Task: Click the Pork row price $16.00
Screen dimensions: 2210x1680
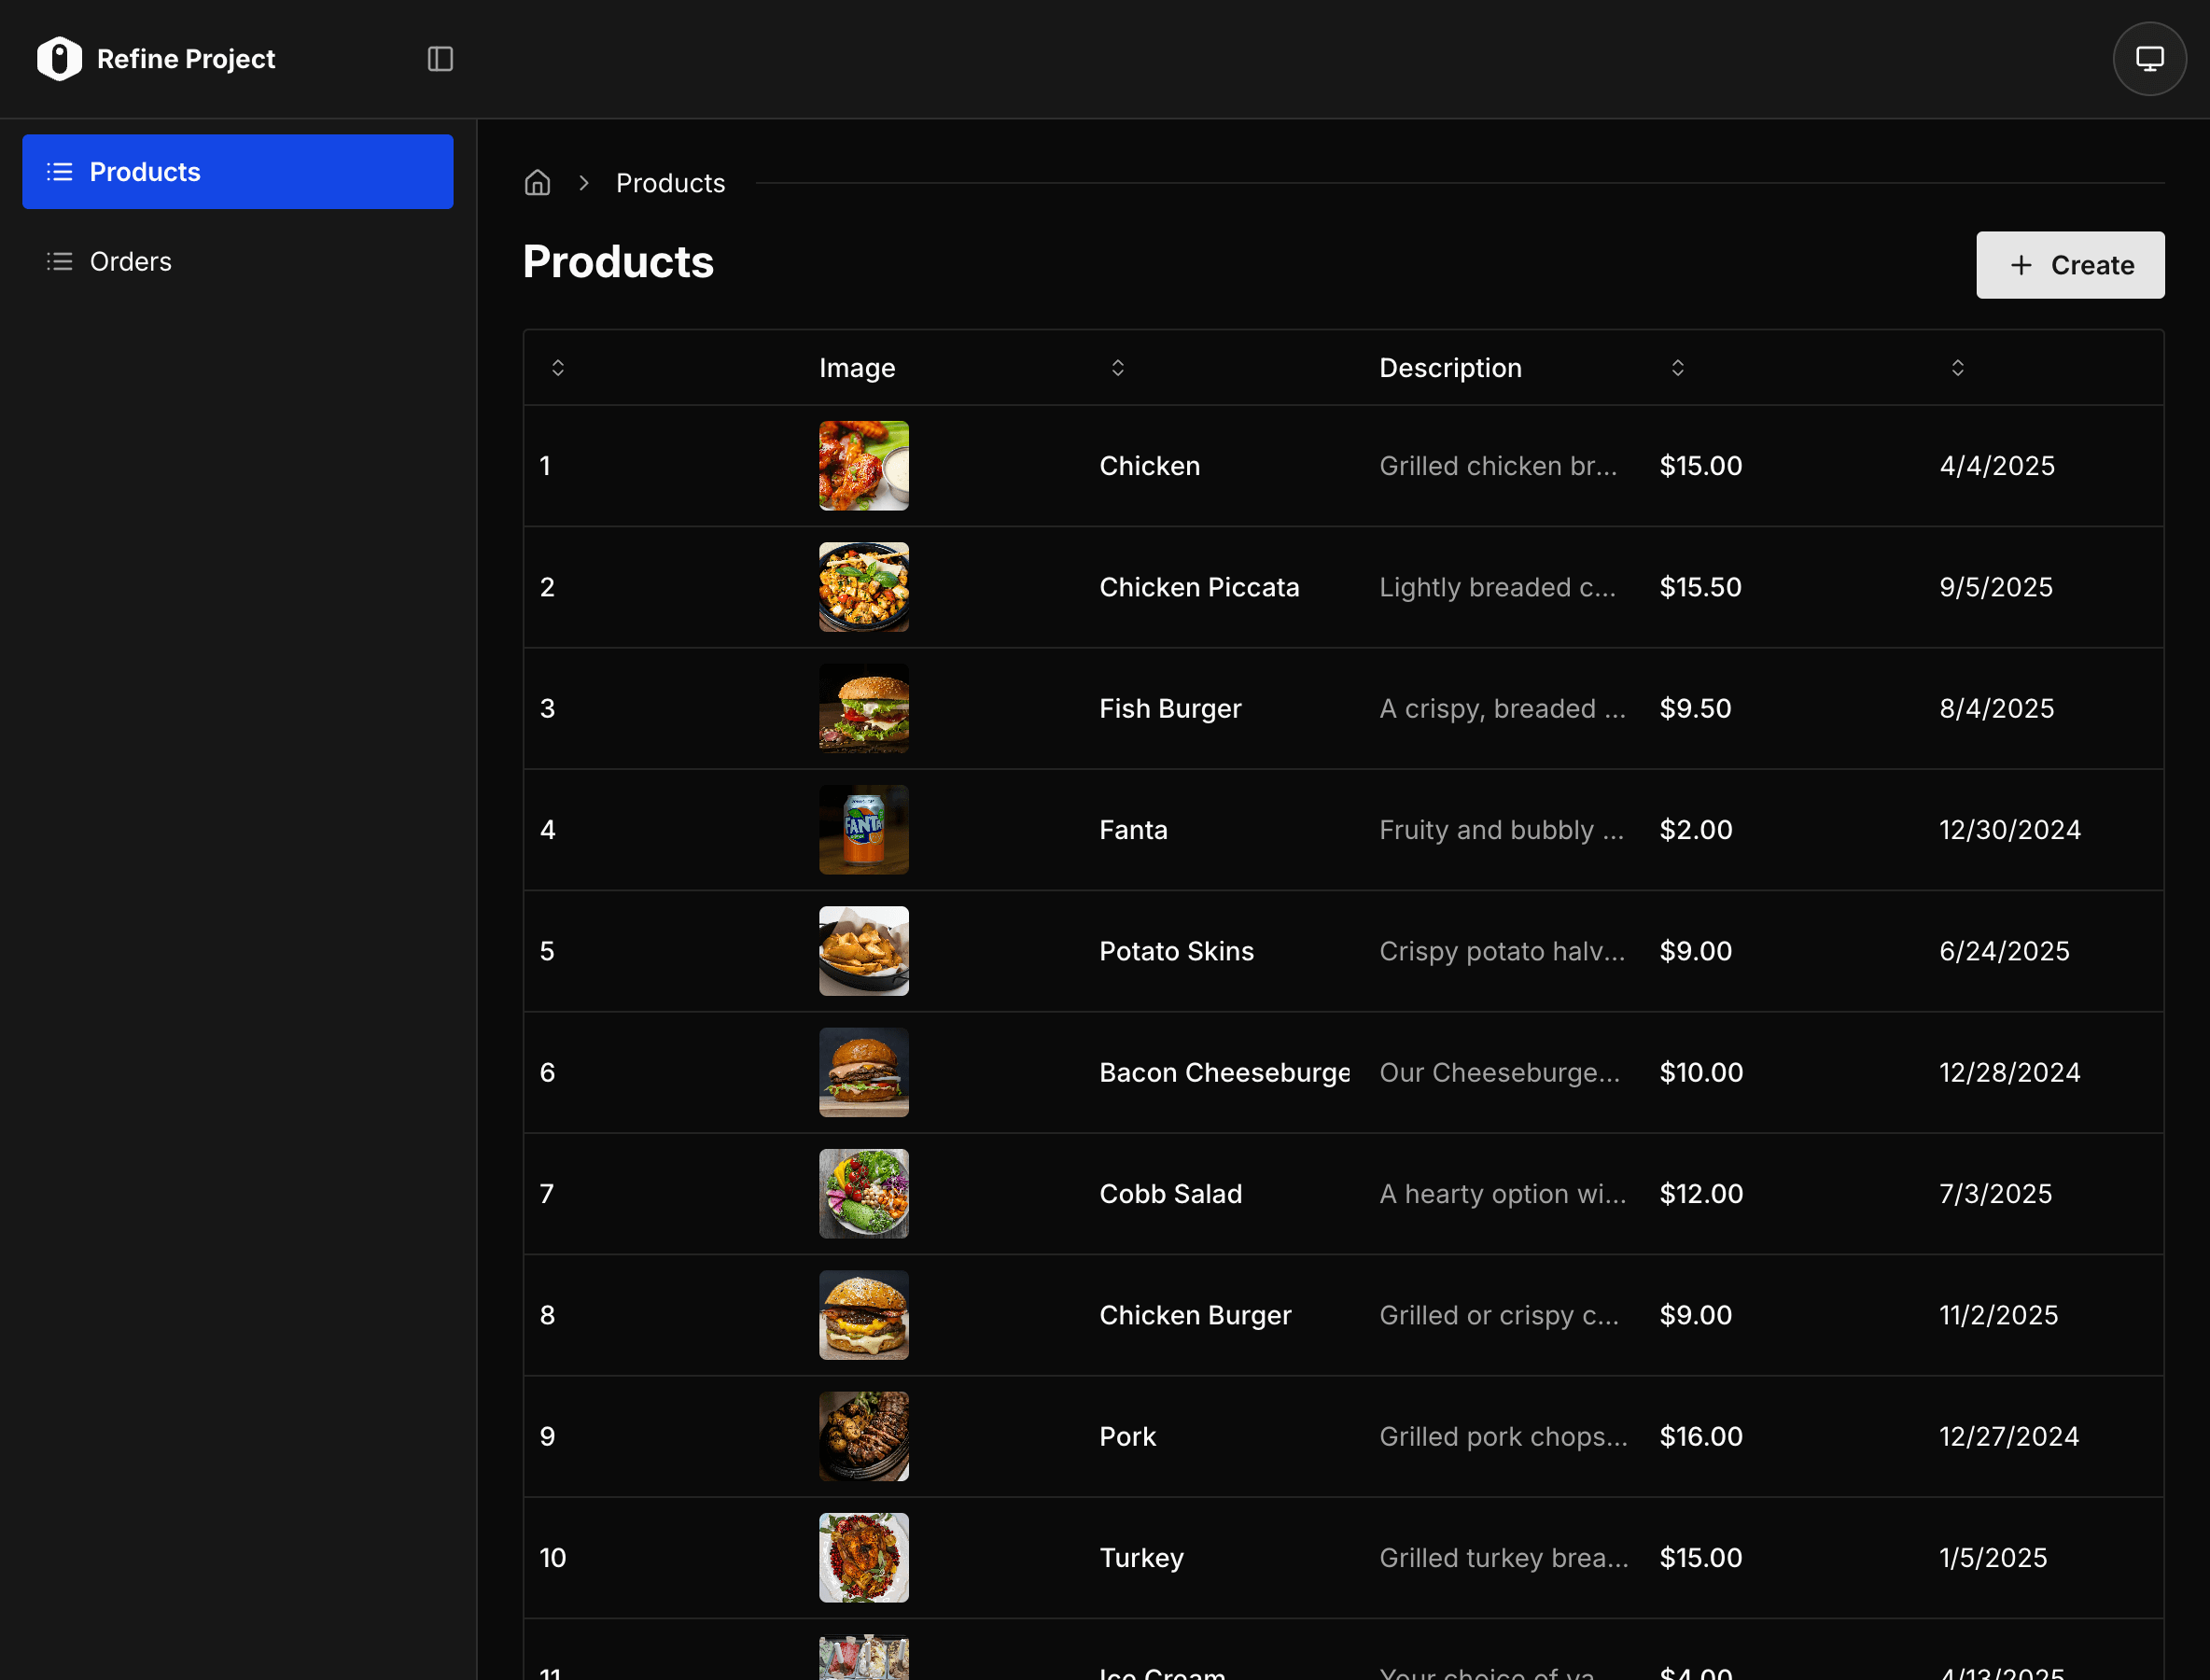Action: point(1701,1437)
